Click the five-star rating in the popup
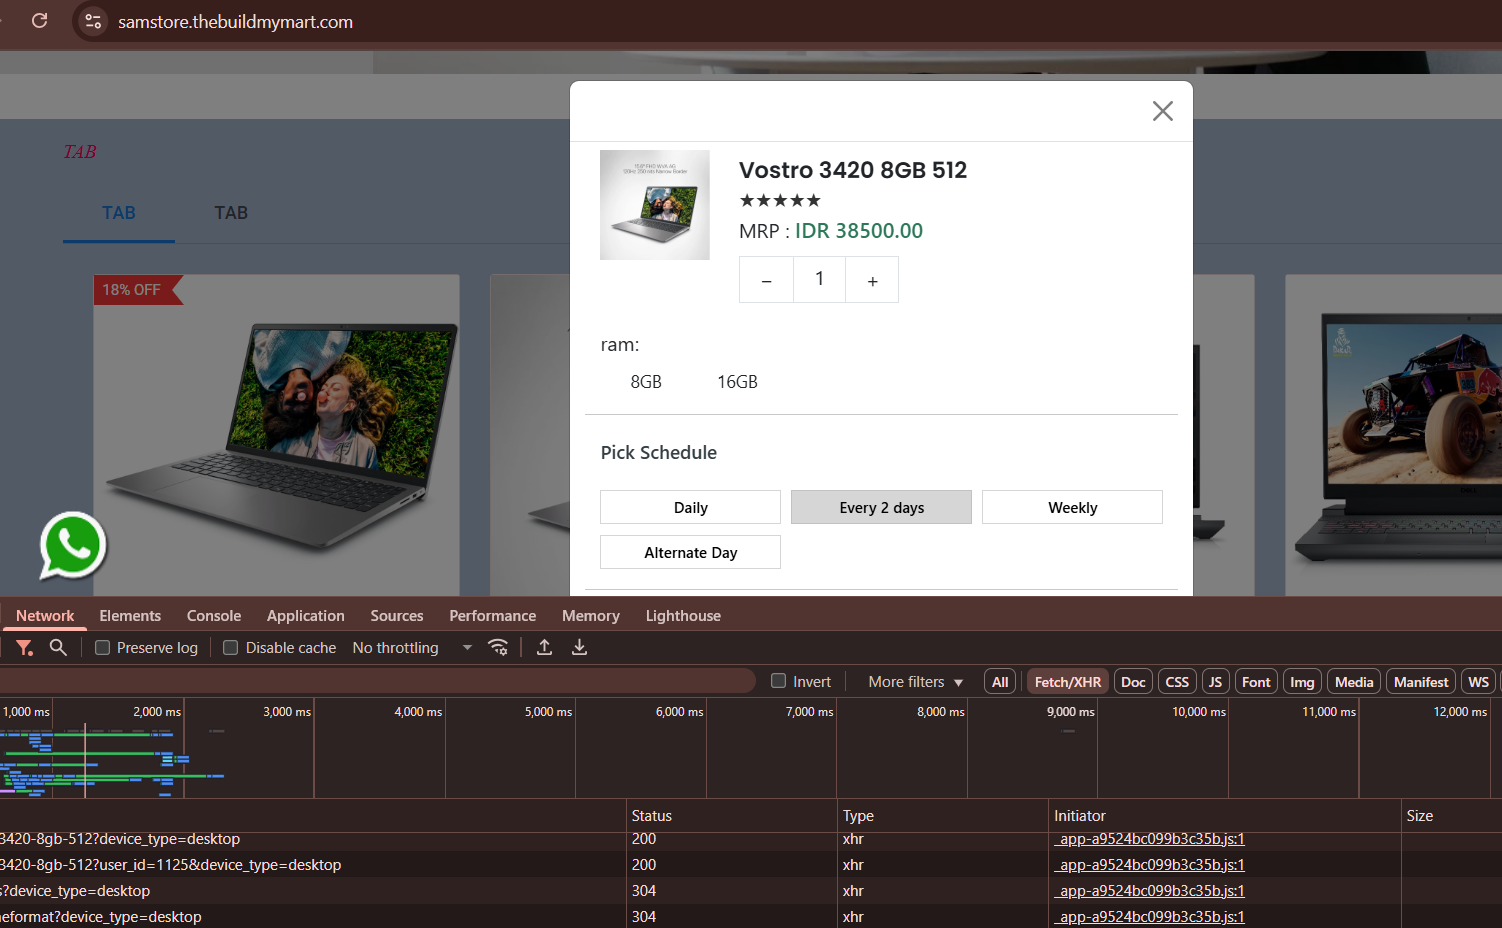The width and height of the screenshot is (1502, 928). pos(780,200)
